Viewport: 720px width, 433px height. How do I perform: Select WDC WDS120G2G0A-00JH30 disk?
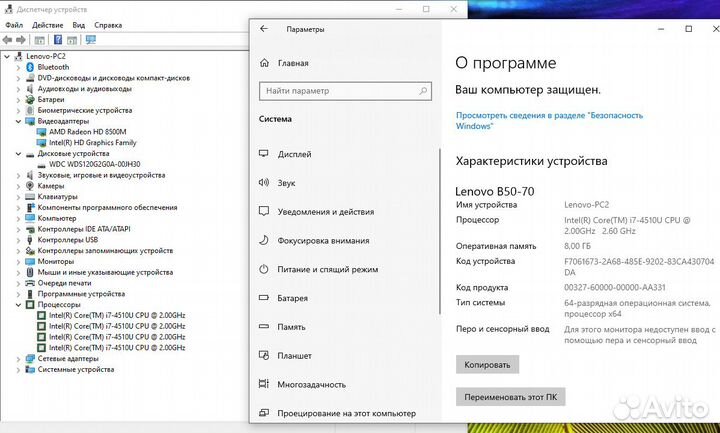click(x=95, y=164)
